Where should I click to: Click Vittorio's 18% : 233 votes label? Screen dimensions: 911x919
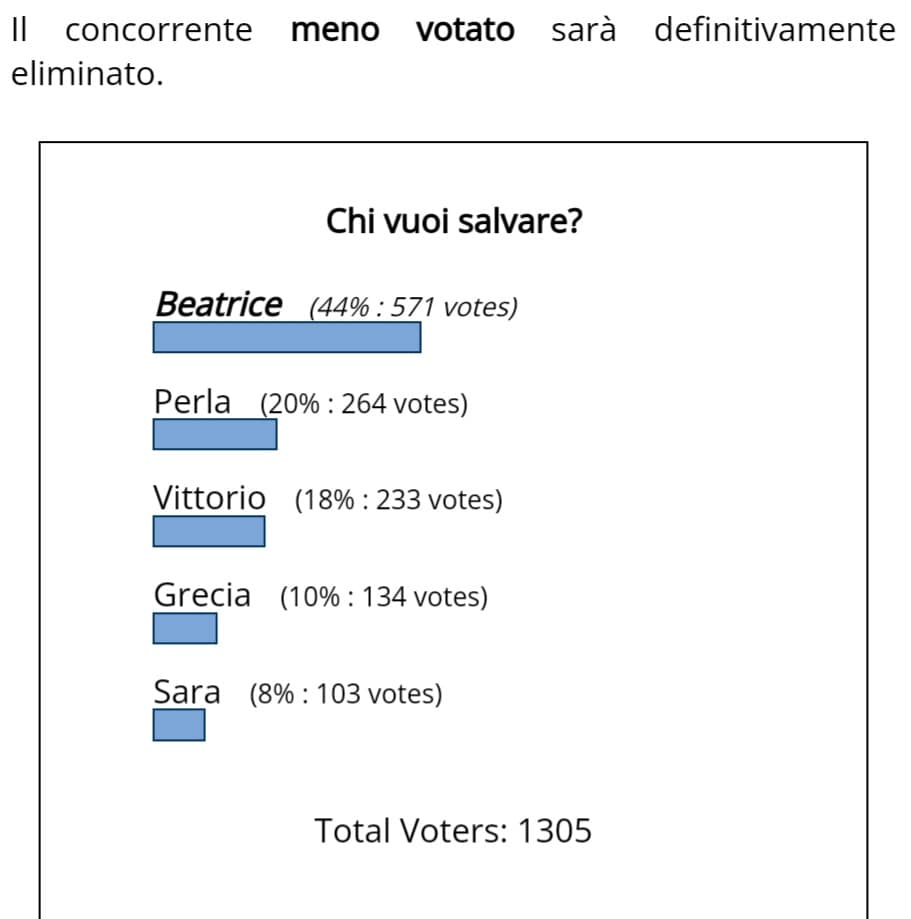click(x=399, y=500)
